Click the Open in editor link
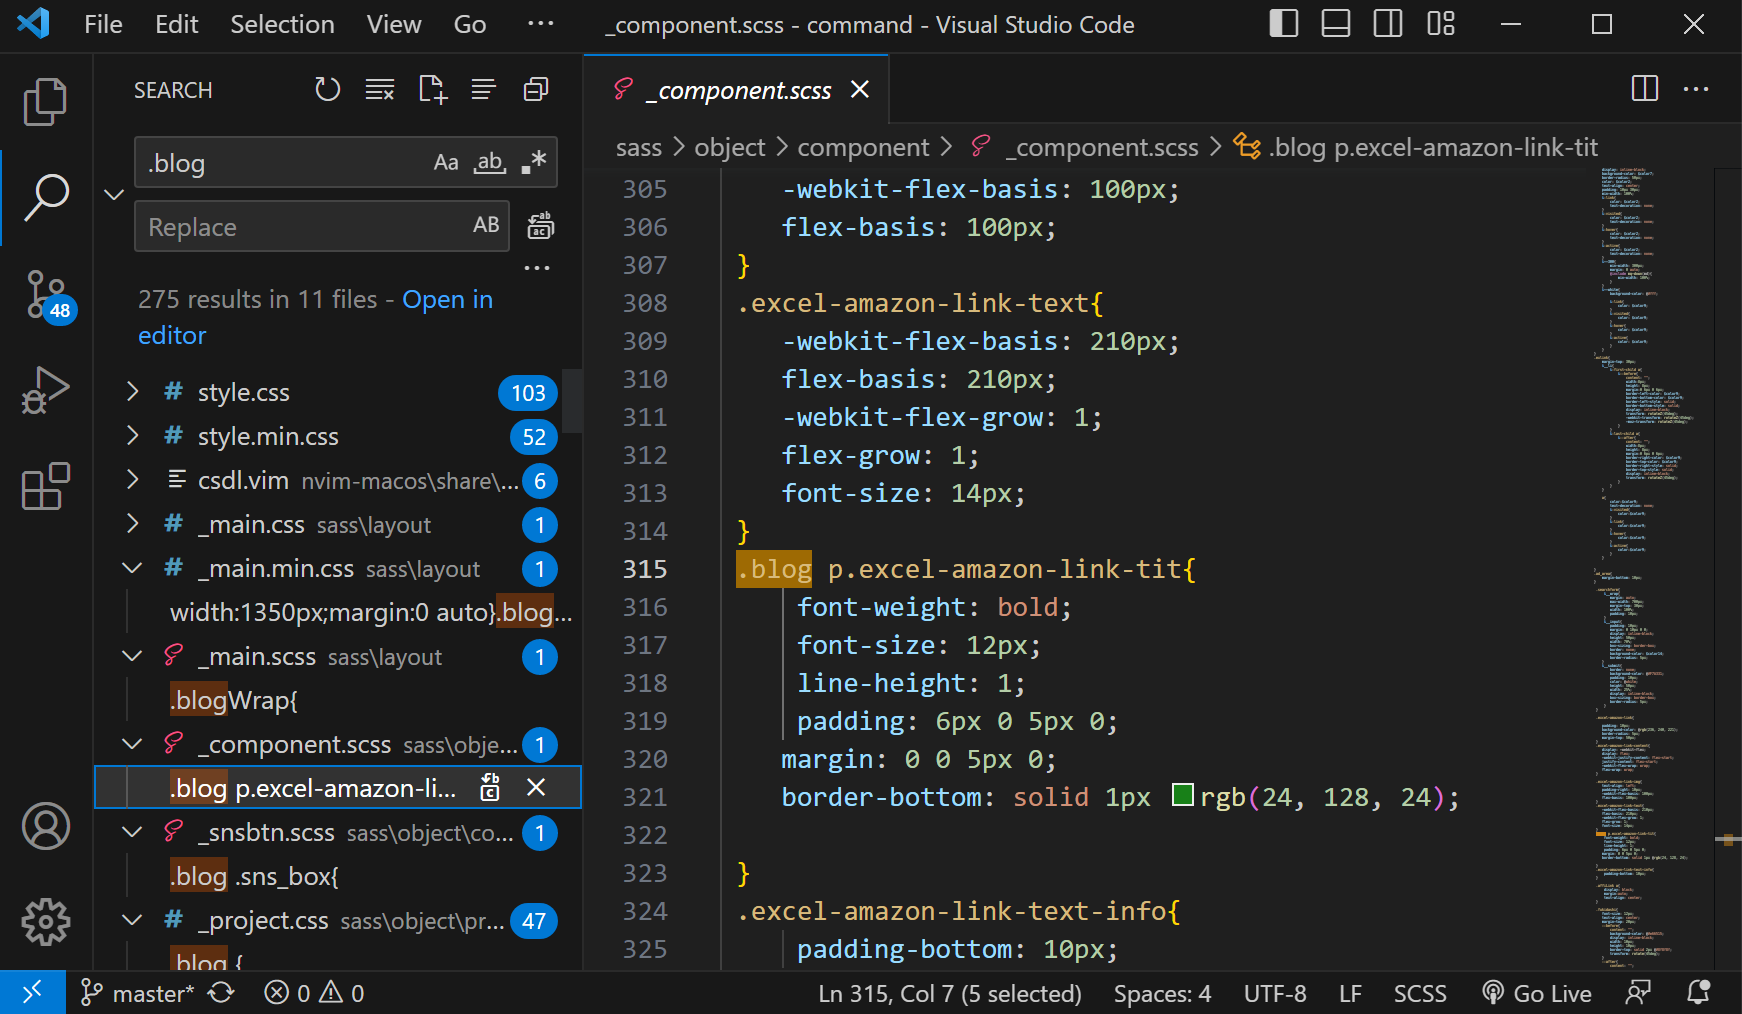Image resolution: width=1742 pixels, height=1014 pixels. point(447,299)
